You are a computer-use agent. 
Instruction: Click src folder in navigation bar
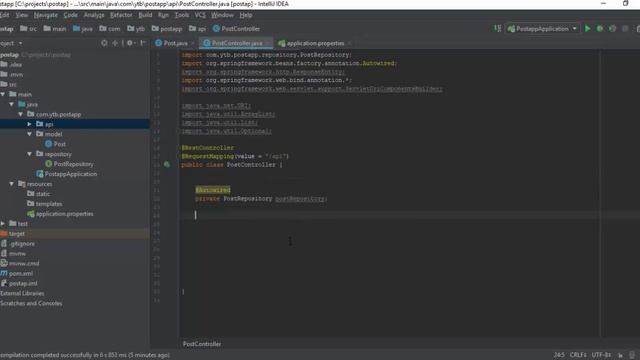coord(29,29)
